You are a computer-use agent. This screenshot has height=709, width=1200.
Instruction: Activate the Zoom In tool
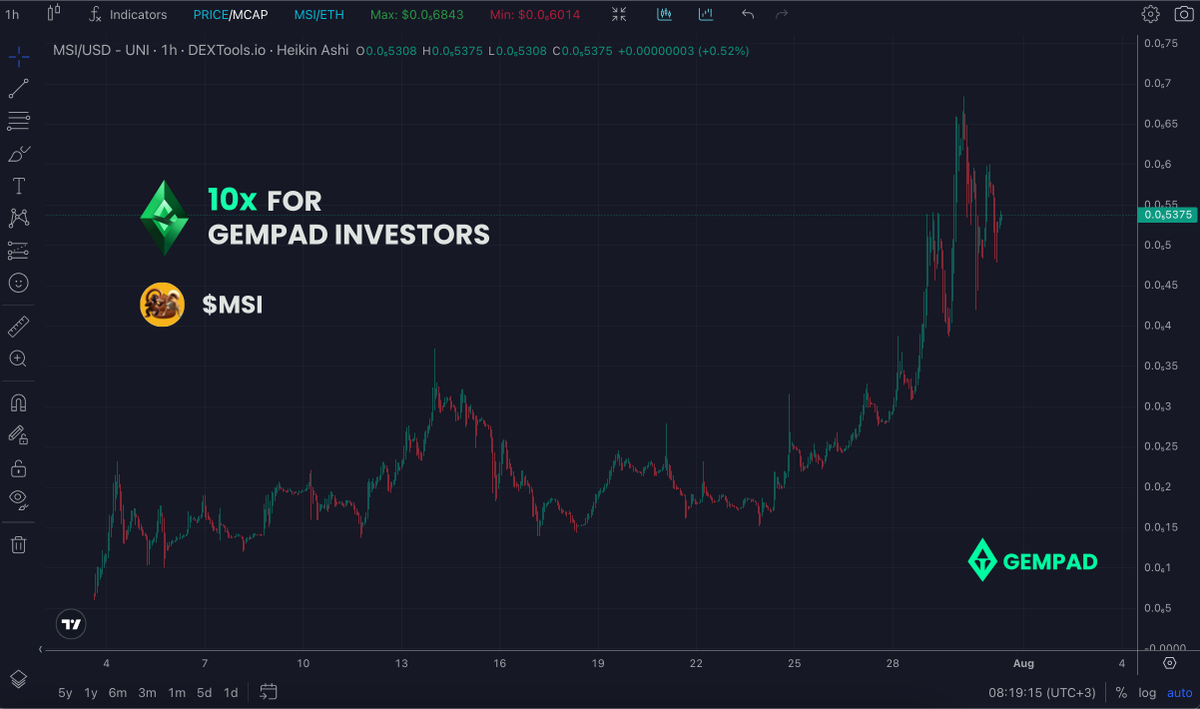coord(18,358)
